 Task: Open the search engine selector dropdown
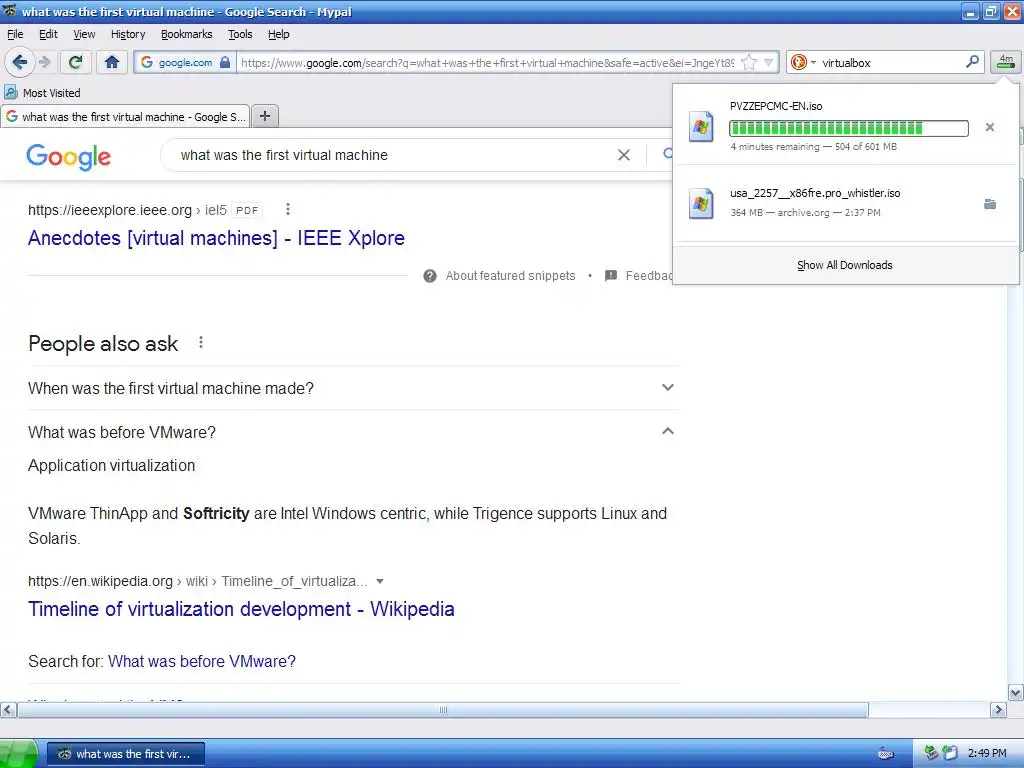point(803,63)
